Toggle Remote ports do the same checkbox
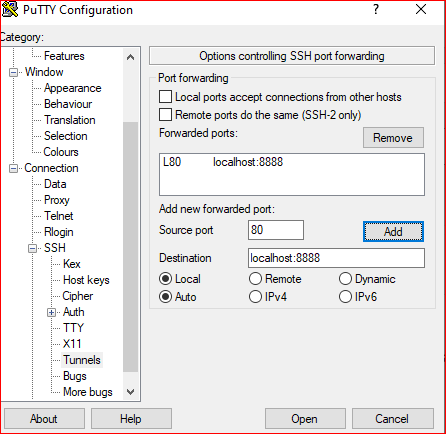This screenshot has height=434, width=446. pos(165,115)
